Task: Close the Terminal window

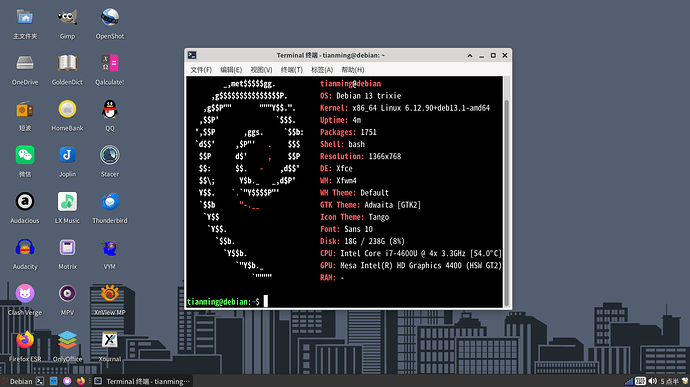Action: click(x=505, y=55)
